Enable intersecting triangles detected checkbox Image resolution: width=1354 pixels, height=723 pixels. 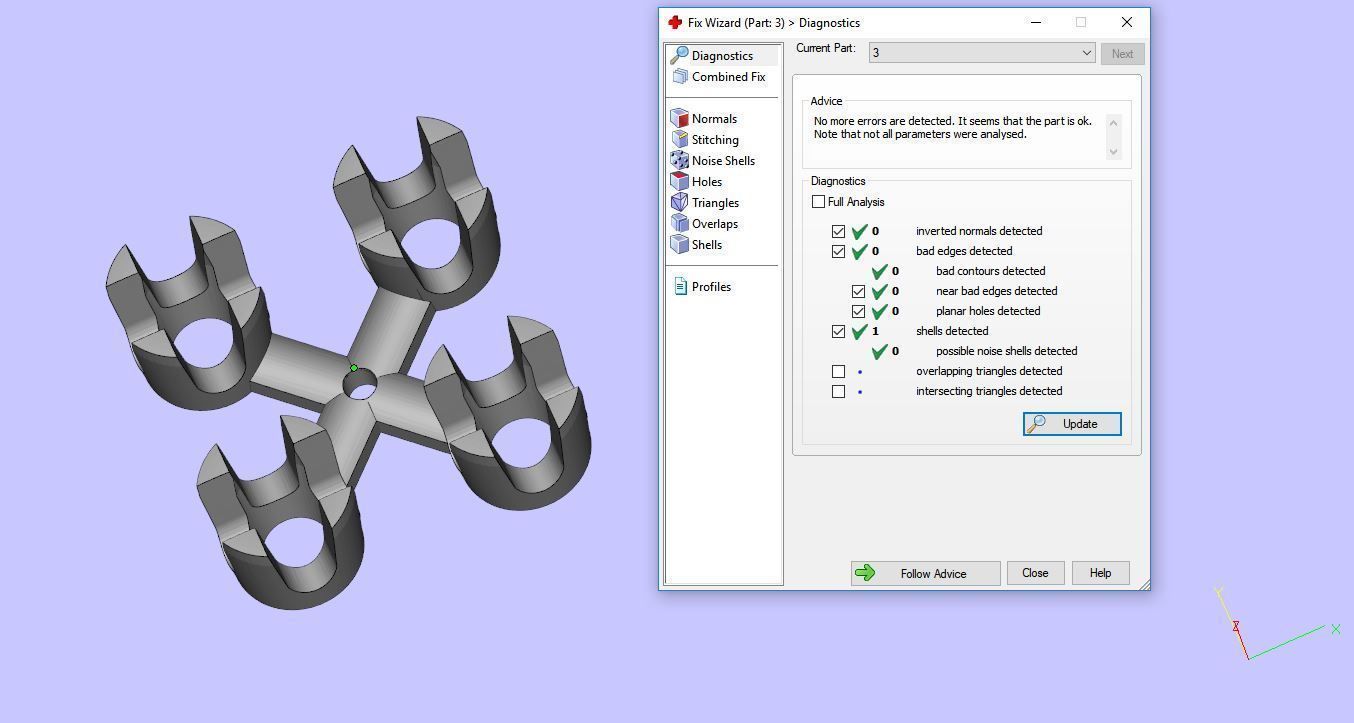(838, 391)
